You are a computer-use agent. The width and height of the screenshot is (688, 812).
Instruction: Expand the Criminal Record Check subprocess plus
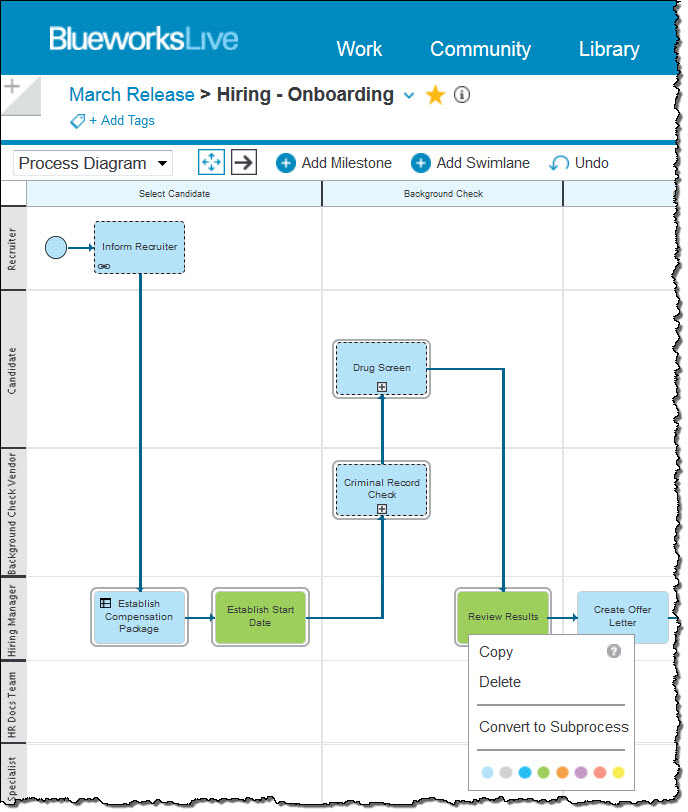[x=382, y=509]
